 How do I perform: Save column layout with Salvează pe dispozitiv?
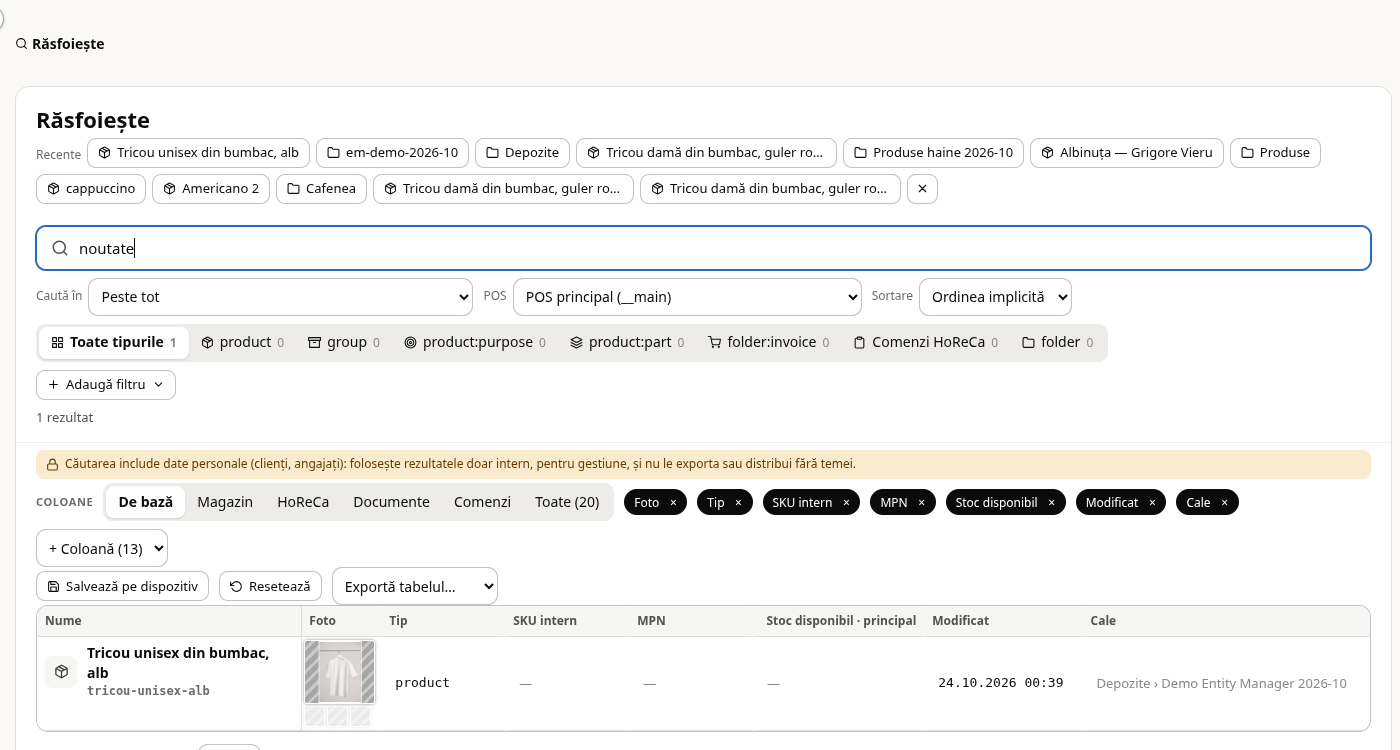(x=122, y=586)
